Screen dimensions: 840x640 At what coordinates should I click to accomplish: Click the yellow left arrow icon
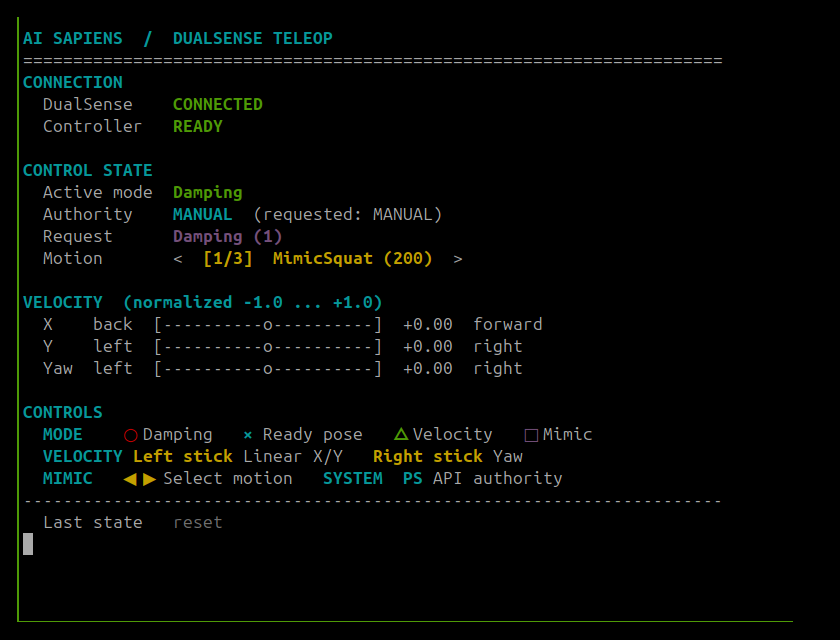[130, 479]
